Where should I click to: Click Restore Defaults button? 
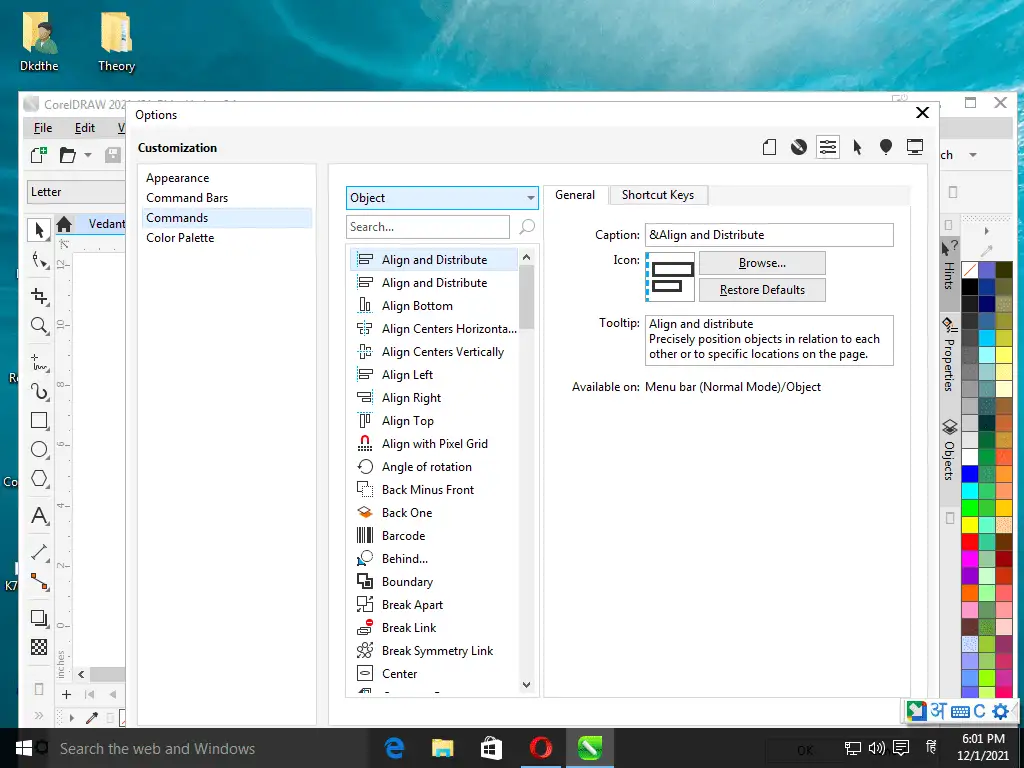pos(762,290)
